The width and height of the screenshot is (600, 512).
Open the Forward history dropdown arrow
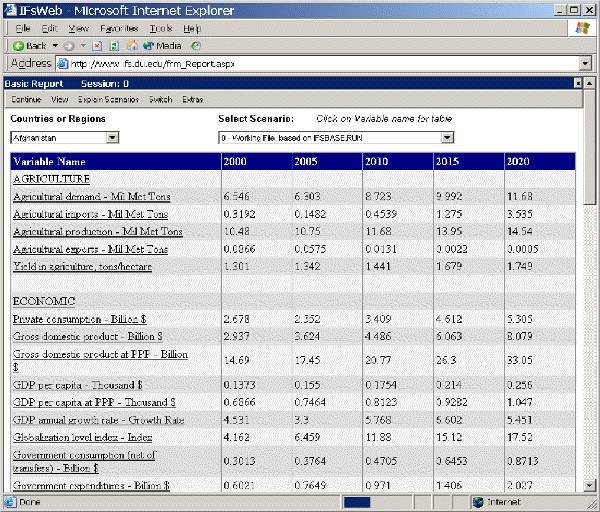click(x=83, y=46)
